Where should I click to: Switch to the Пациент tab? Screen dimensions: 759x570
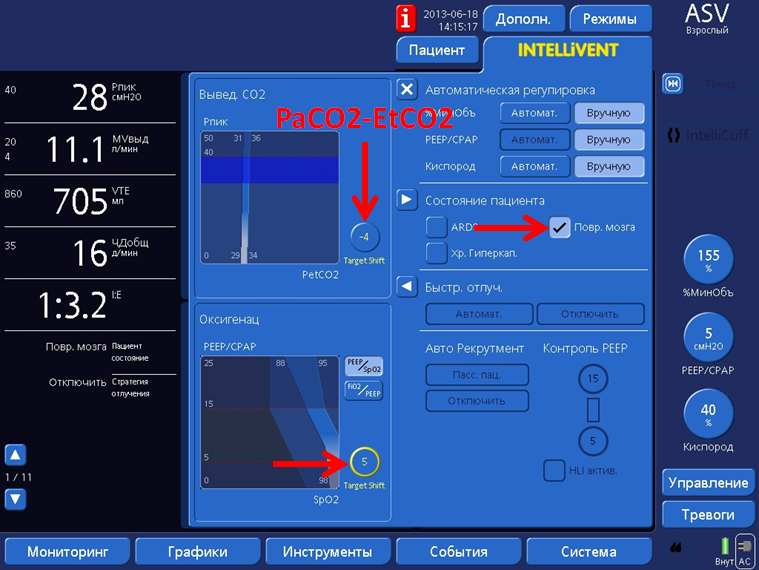tap(437, 50)
